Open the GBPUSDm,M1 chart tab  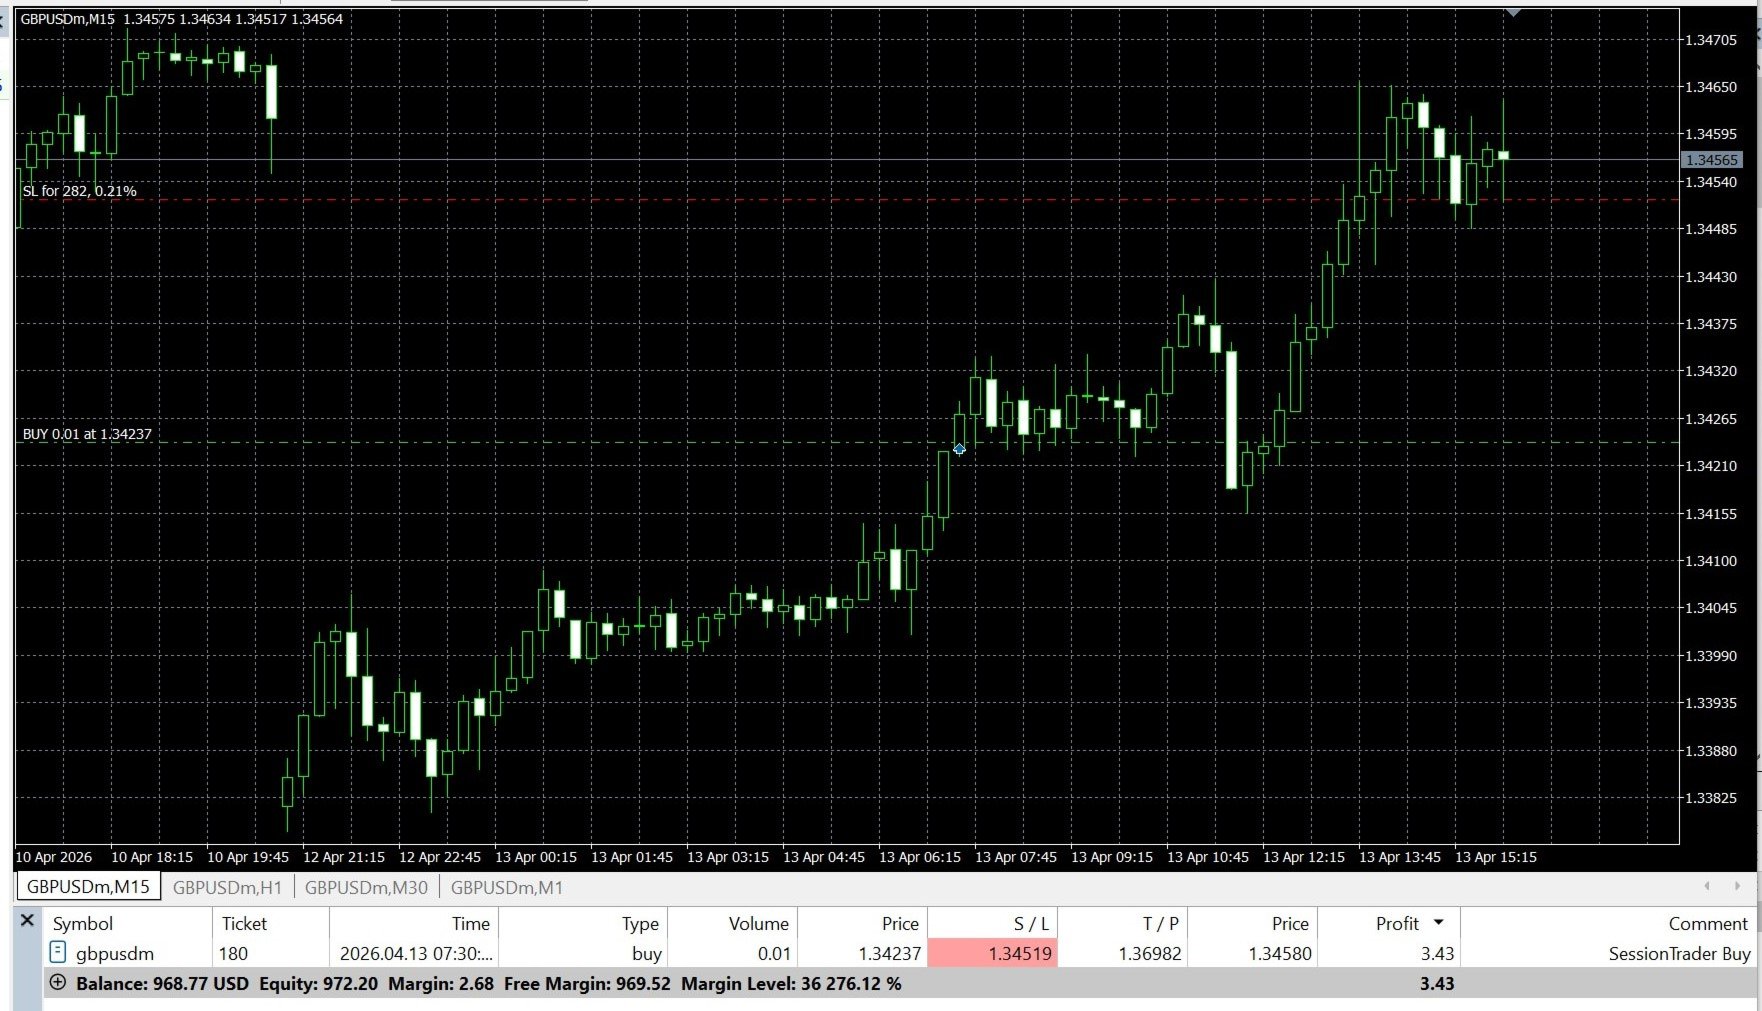(507, 887)
